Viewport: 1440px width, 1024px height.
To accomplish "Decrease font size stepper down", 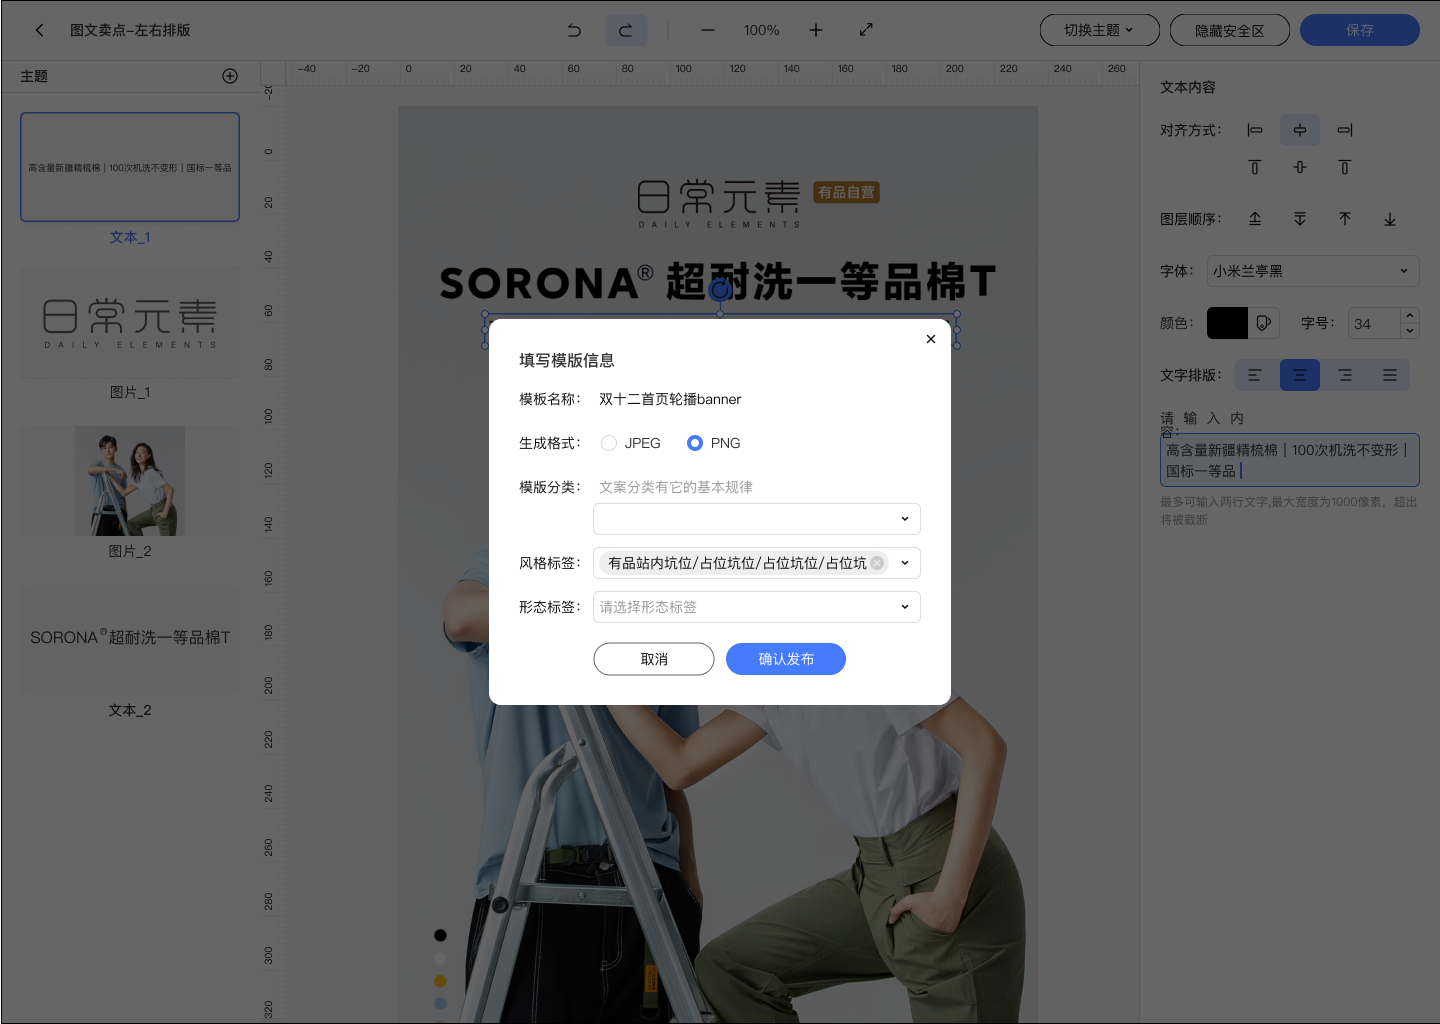I will (x=1410, y=331).
